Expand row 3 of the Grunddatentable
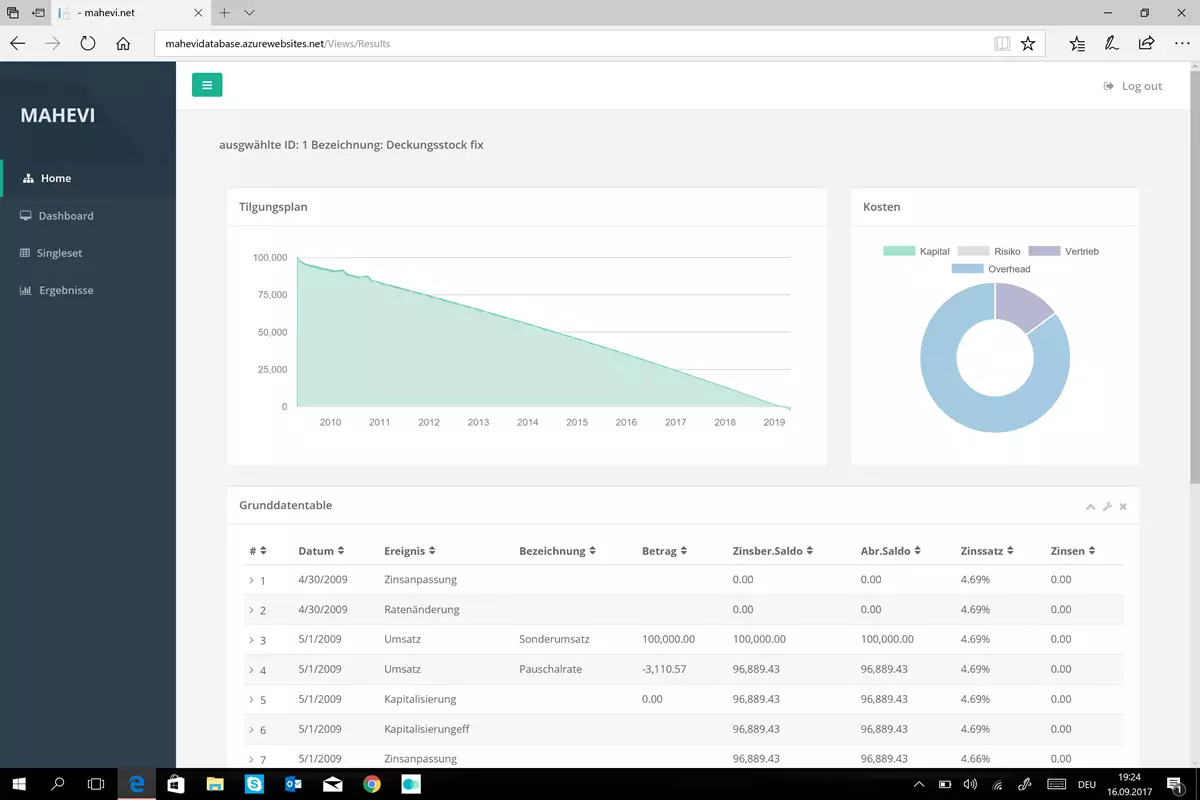 pyautogui.click(x=251, y=640)
